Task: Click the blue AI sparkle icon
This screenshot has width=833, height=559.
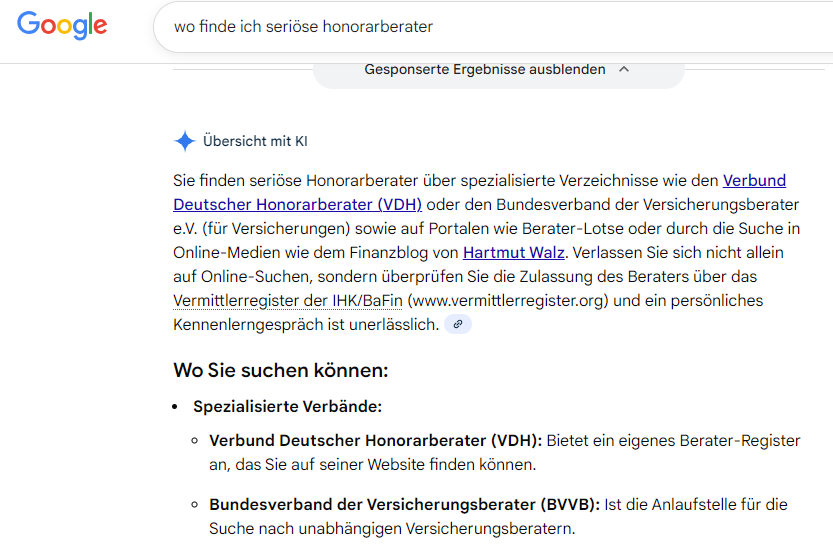Action: [184, 141]
